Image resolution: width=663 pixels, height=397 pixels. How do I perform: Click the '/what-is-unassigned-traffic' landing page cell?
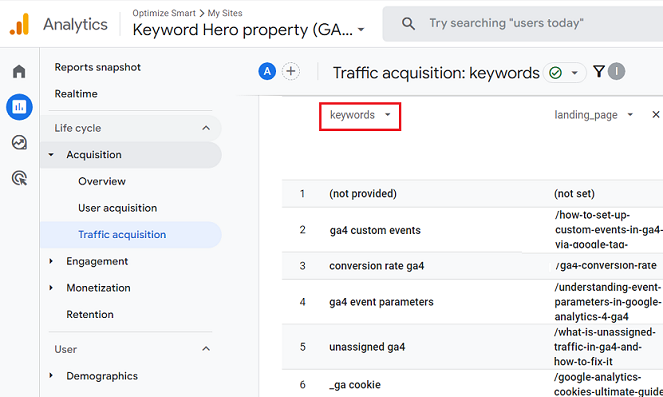click(x=605, y=347)
